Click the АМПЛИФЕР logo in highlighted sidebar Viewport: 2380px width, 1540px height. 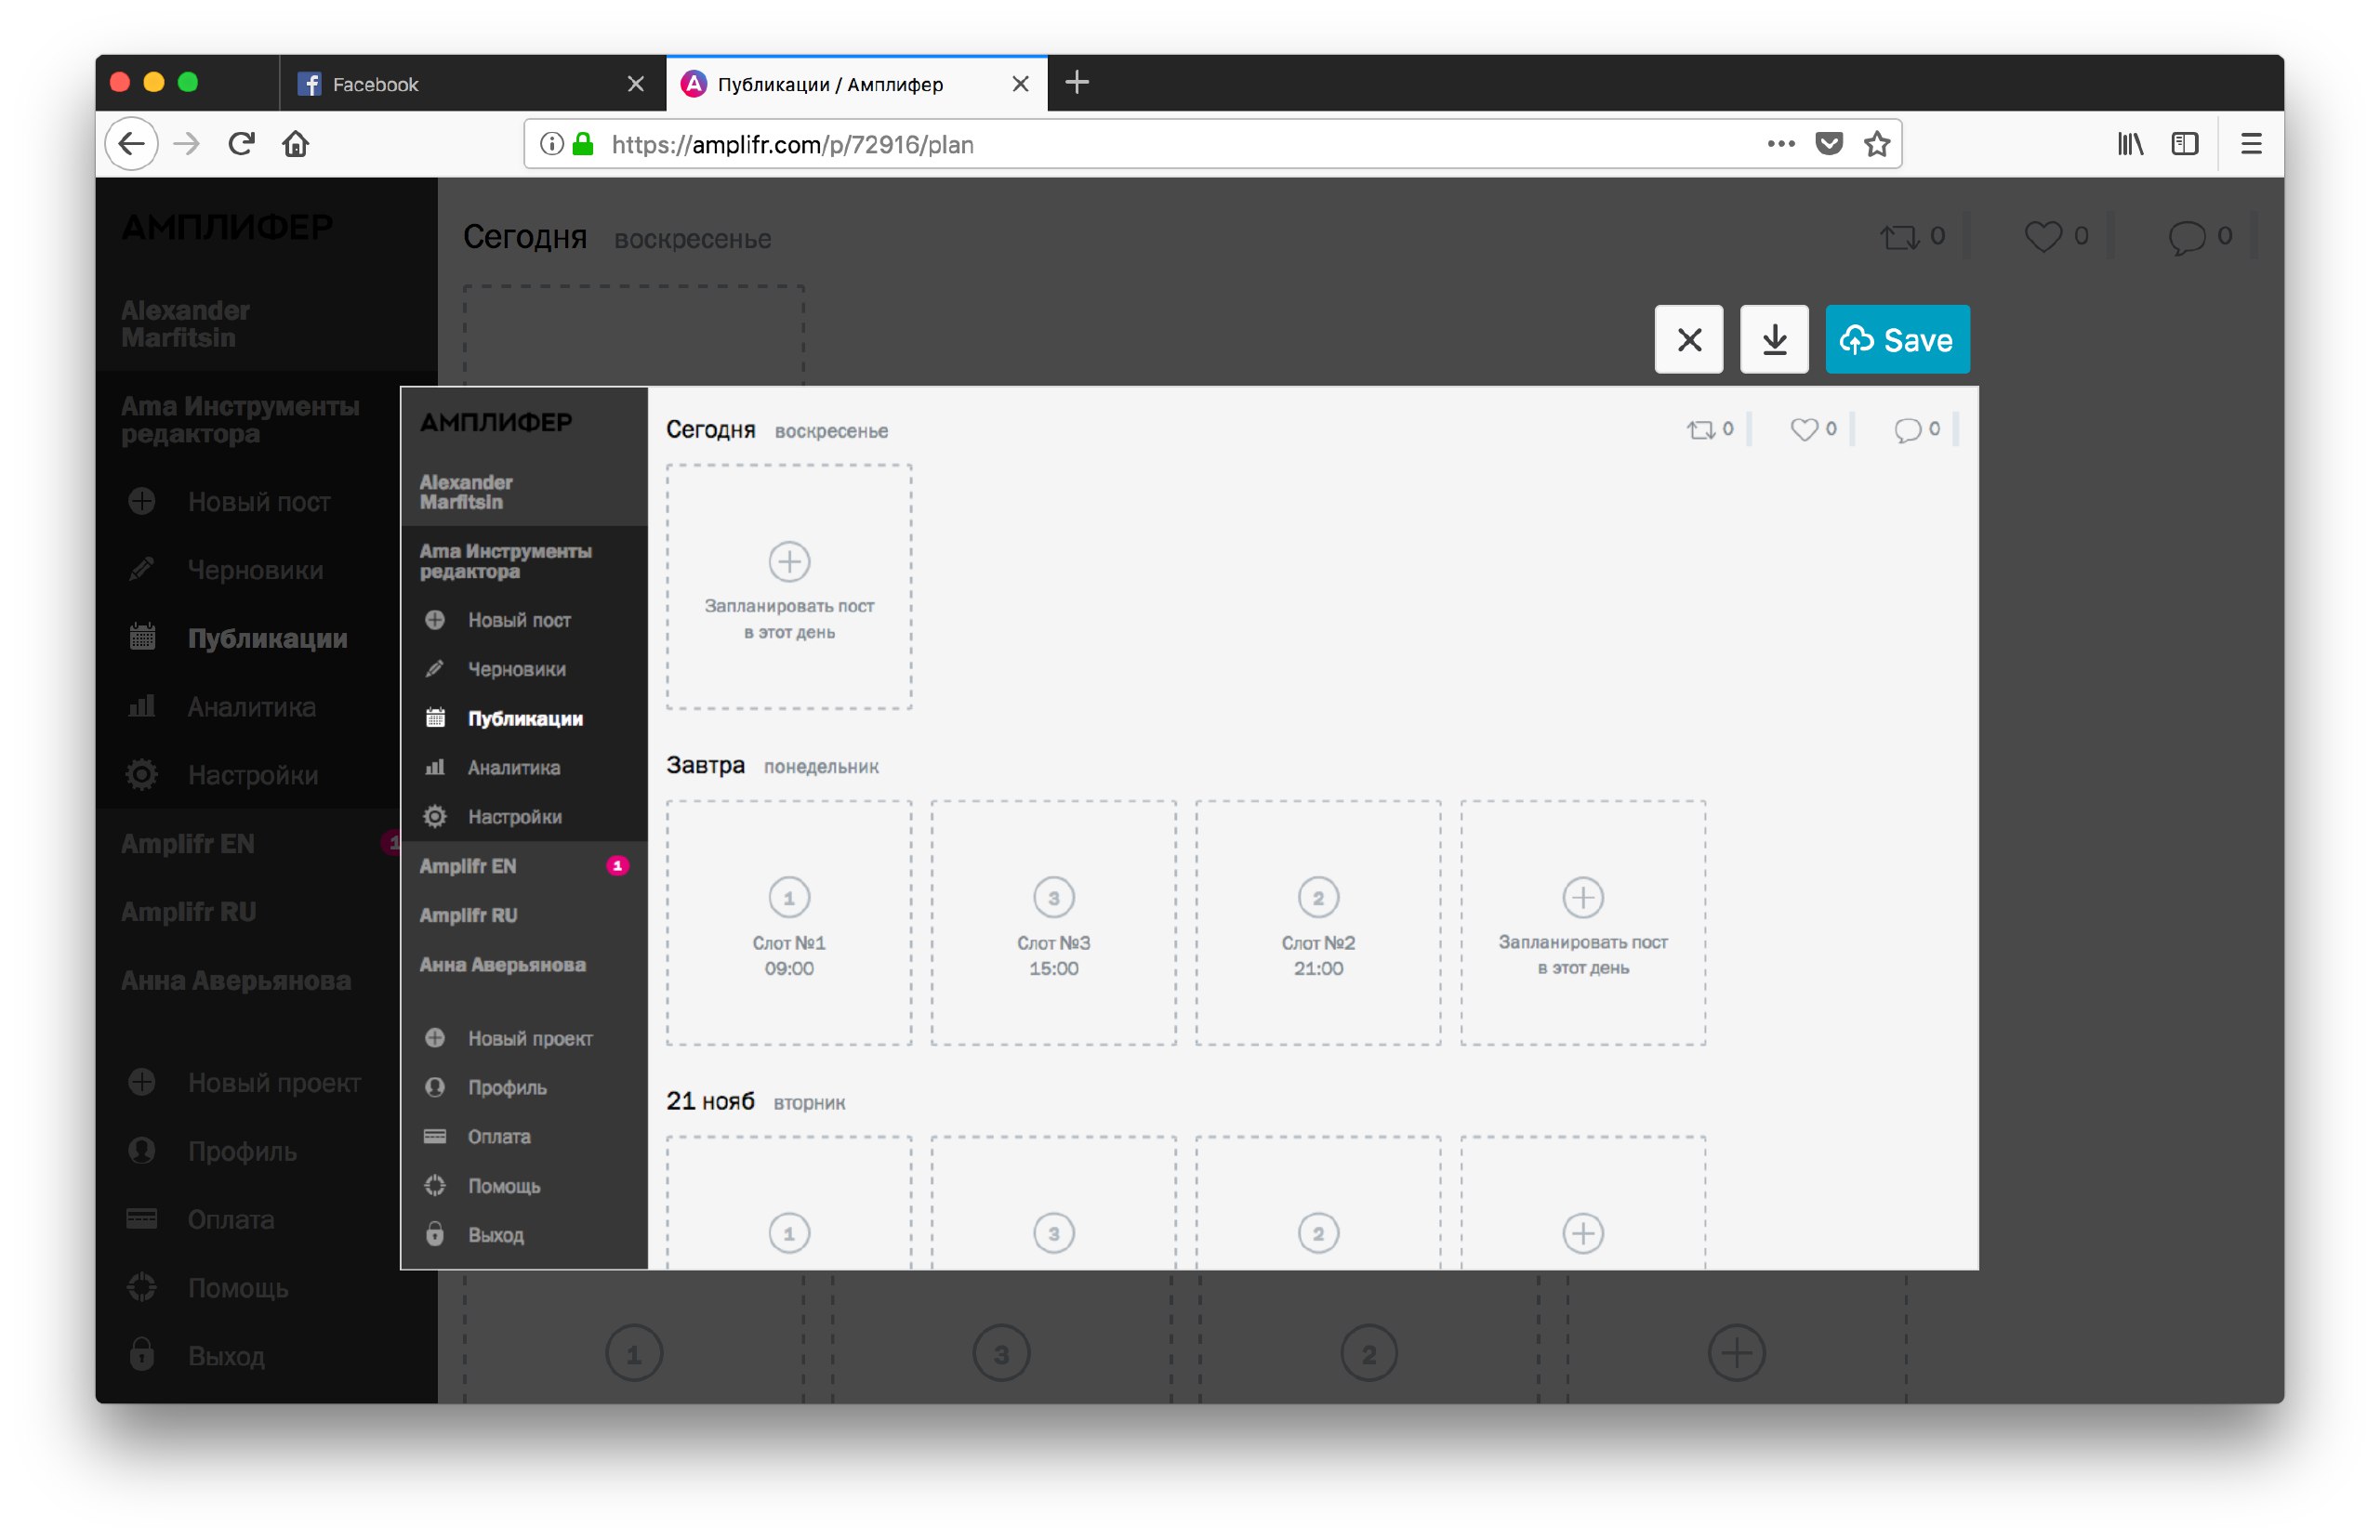tap(496, 422)
